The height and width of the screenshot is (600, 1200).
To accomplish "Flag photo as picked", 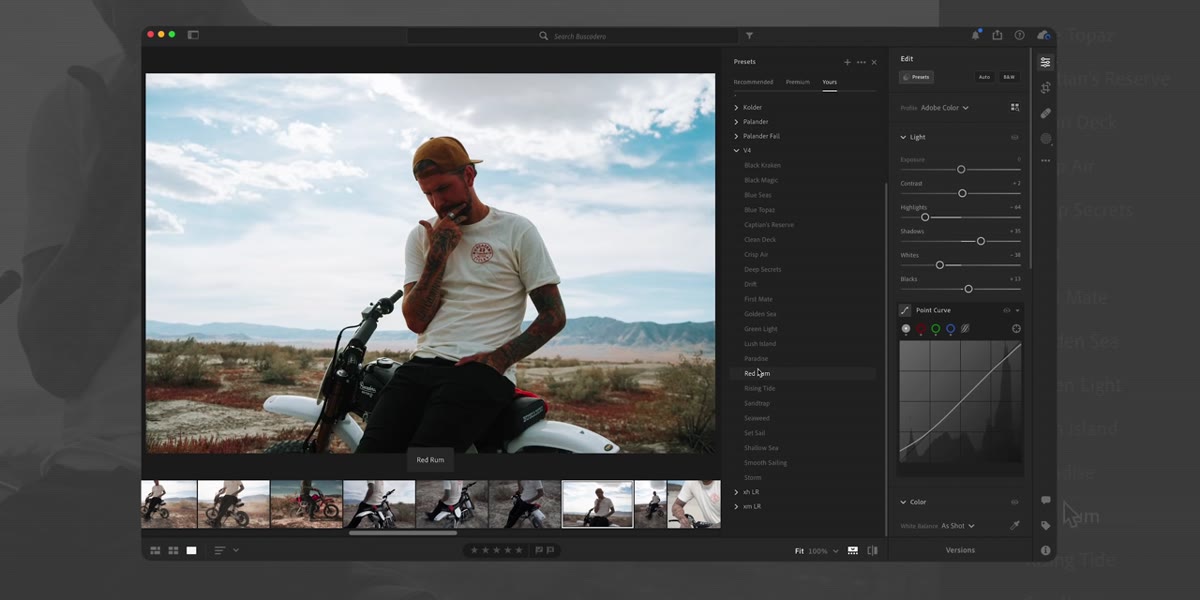I will pyautogui.click(x=538, y=550).
